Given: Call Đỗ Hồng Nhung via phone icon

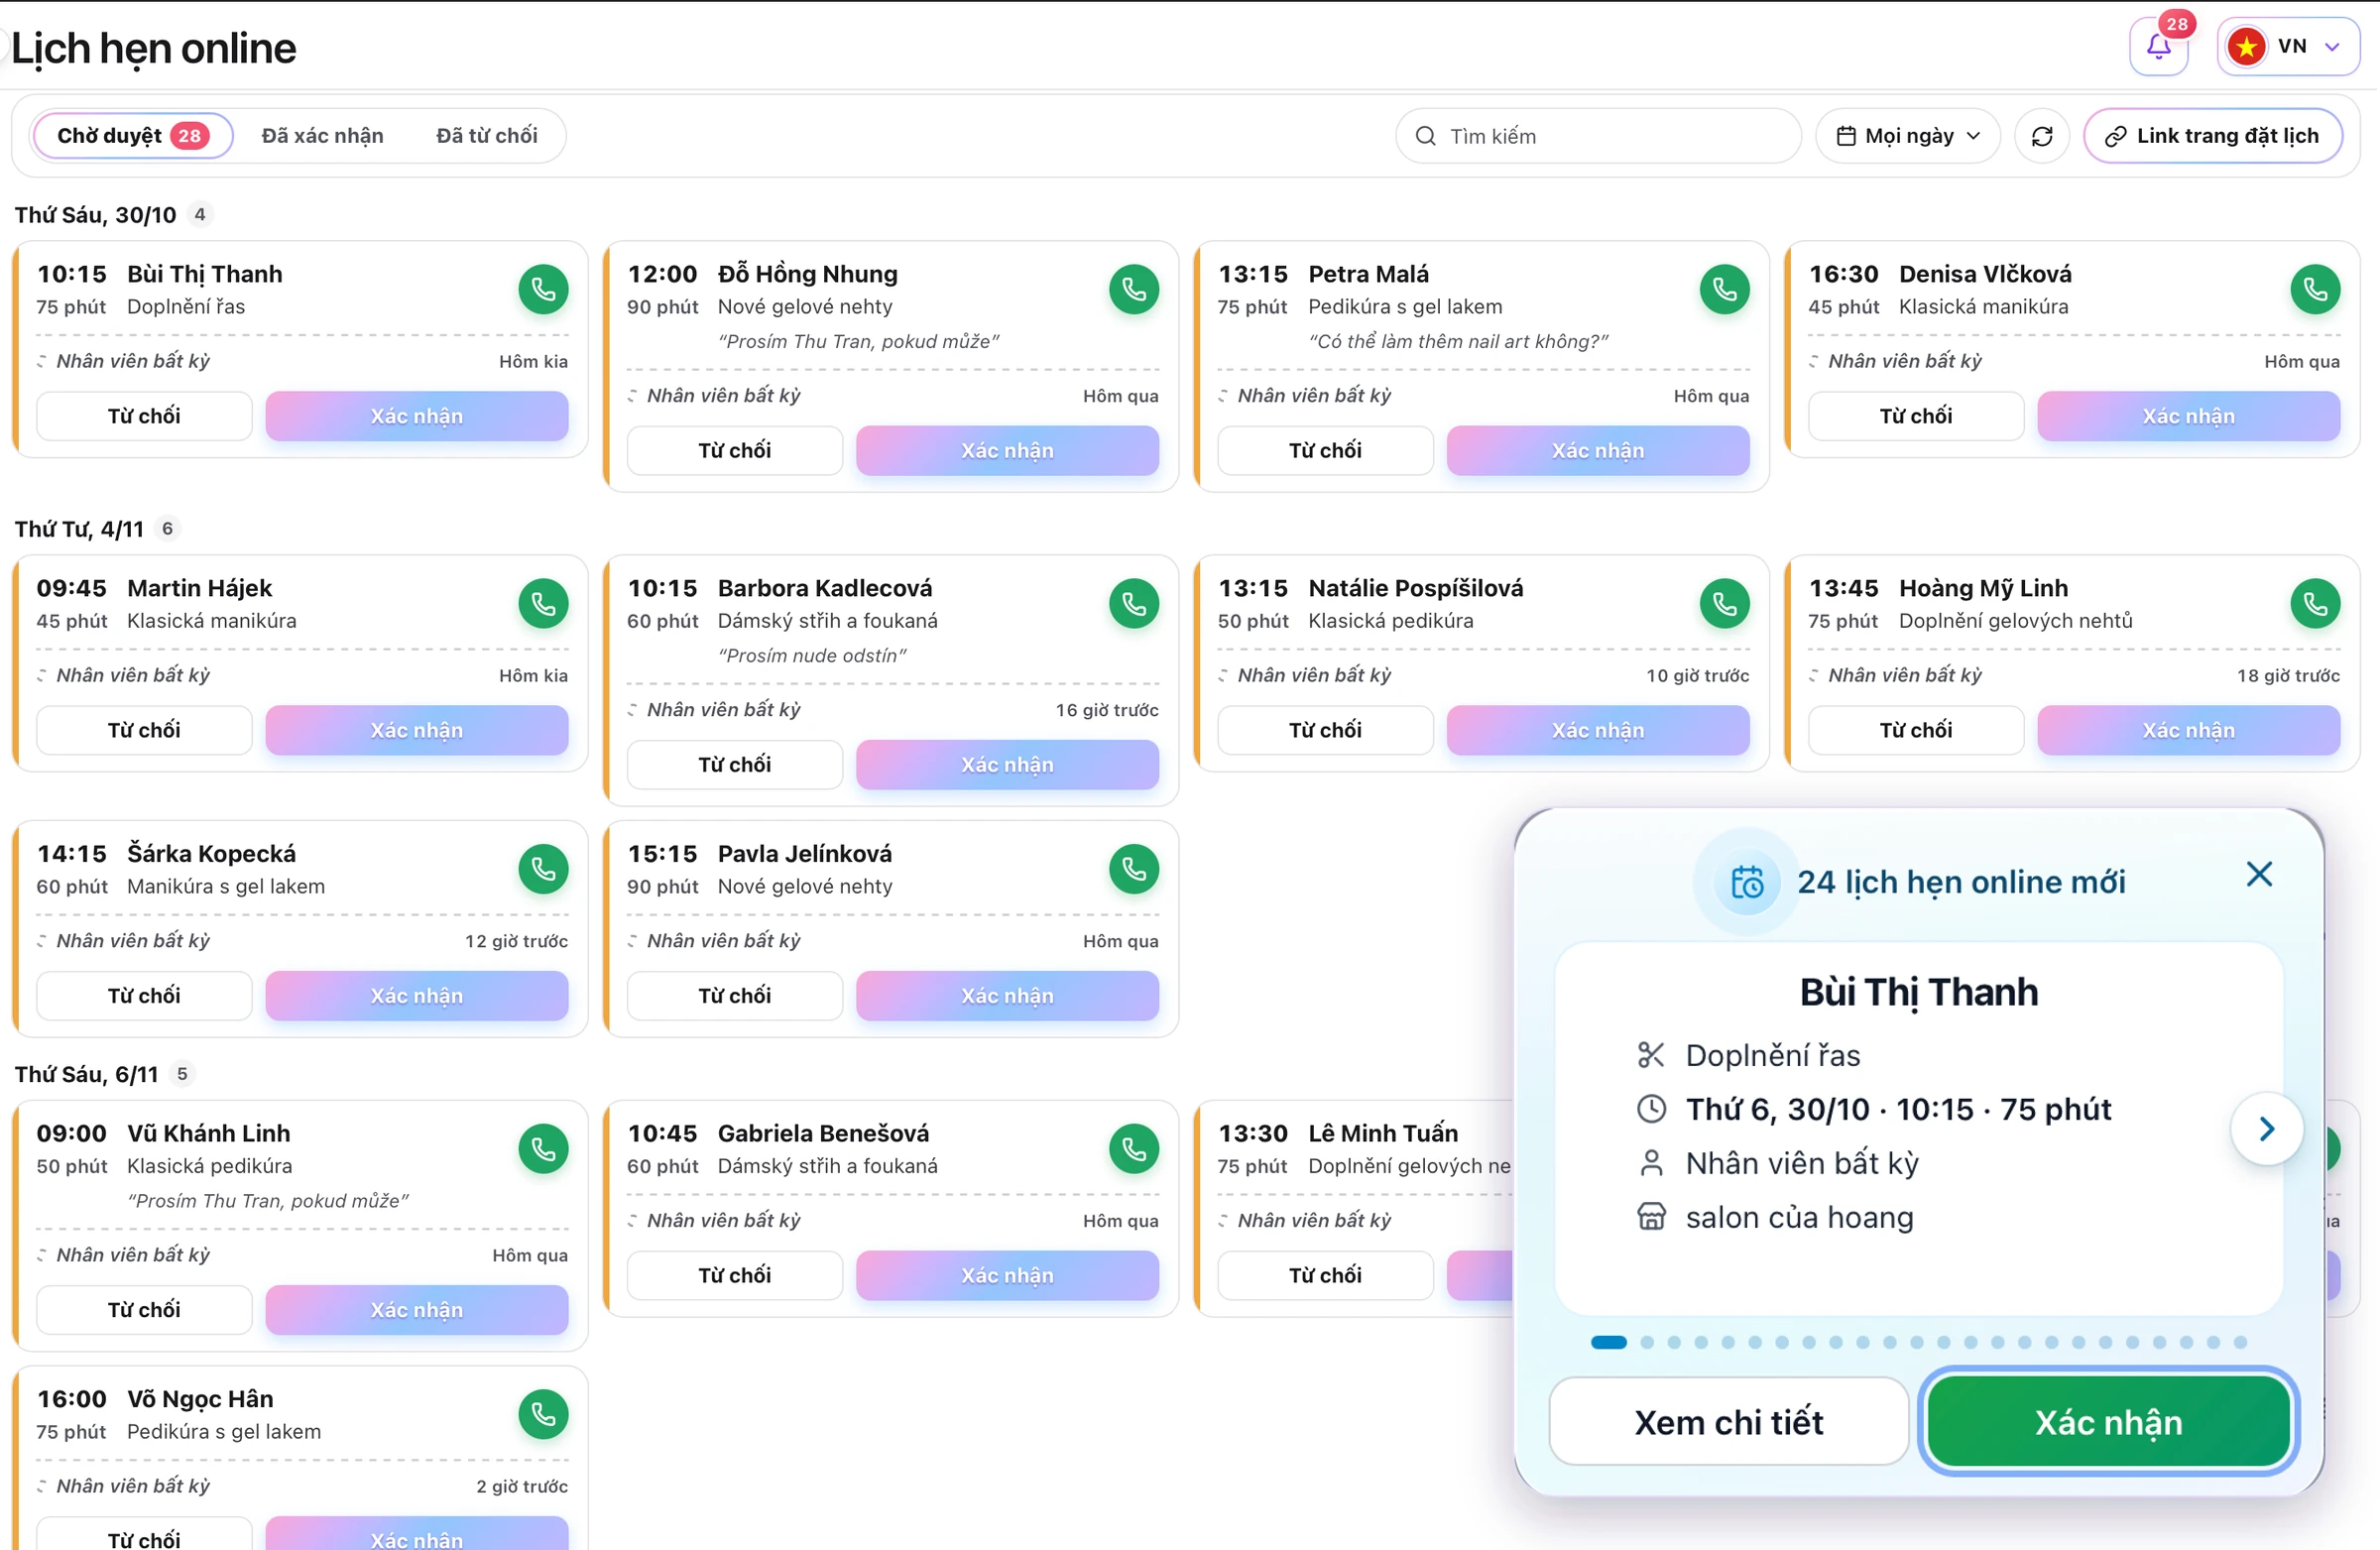Looking at the screenshot, I should [x=1134, y=290].
